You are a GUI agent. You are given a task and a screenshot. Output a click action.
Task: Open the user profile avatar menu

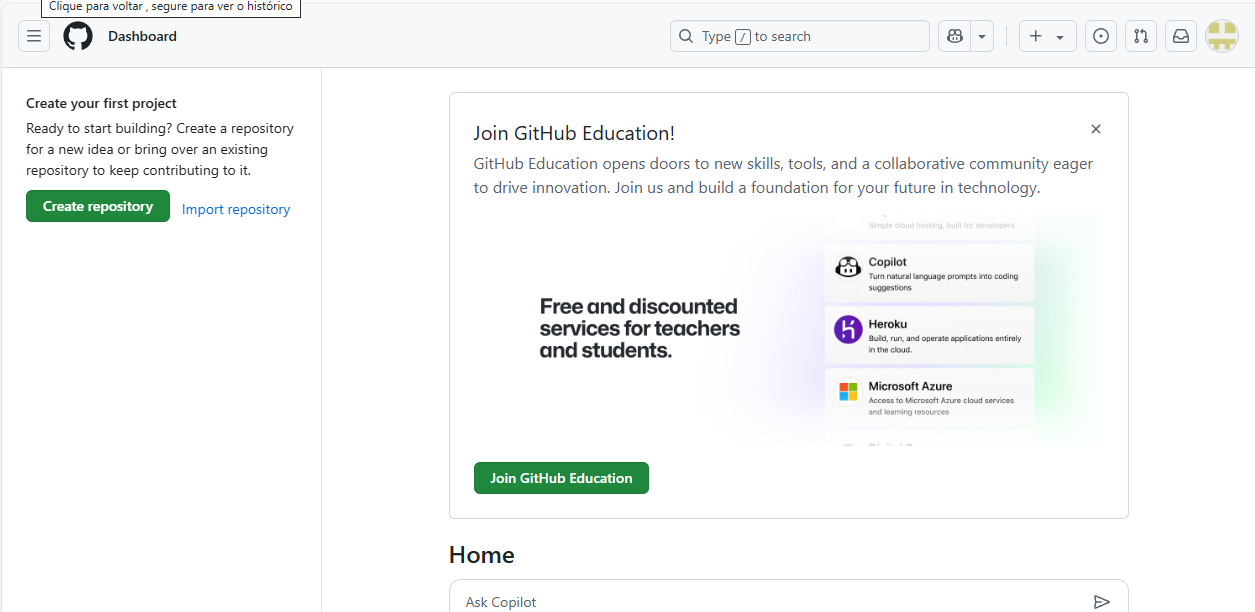pyautogui.click(x=1222, y=36)
